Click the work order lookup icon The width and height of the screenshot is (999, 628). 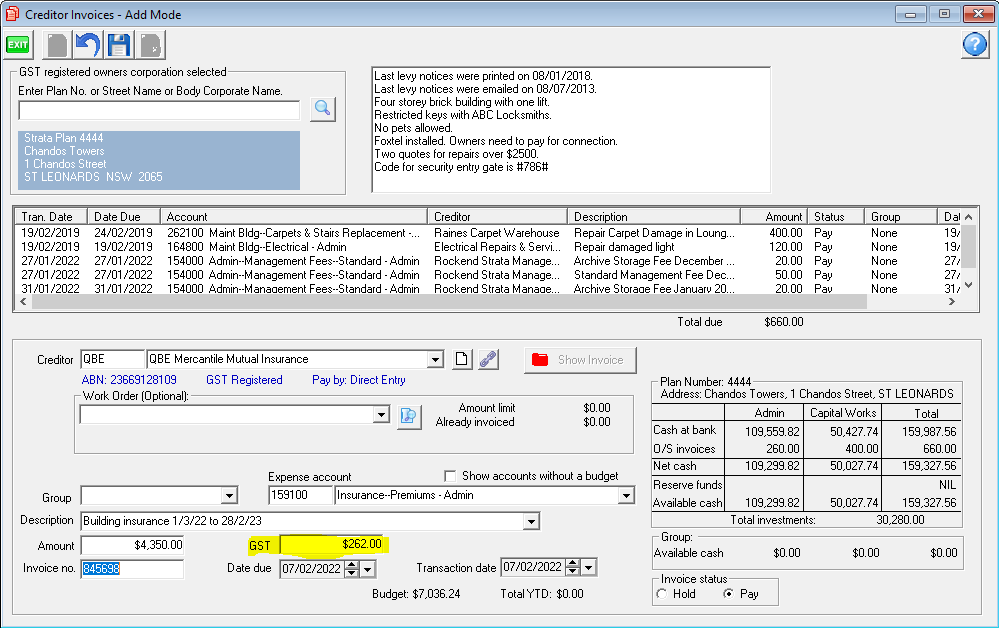(x=409, y=416)
